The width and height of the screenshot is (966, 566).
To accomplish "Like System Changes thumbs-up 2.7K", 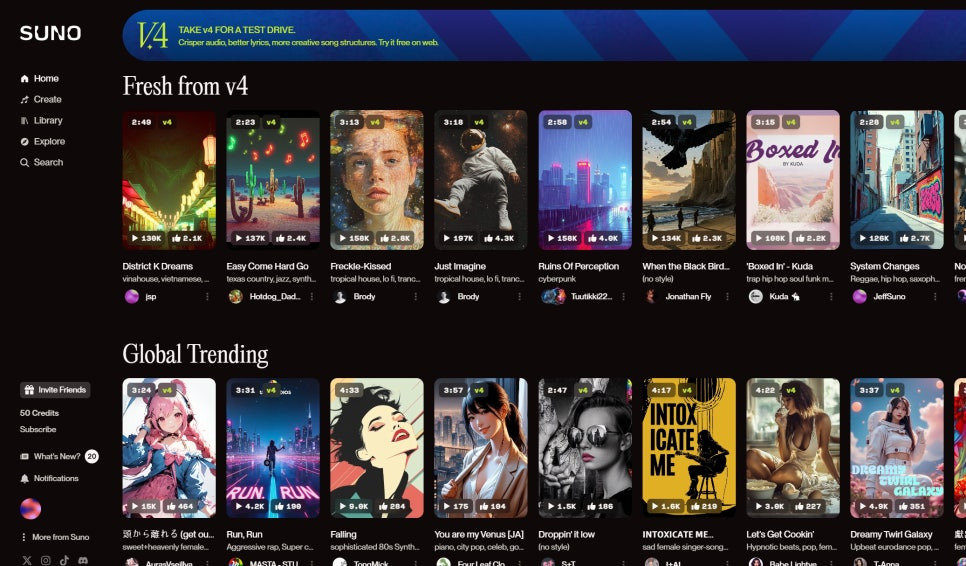I will click(x=915, y=238).
